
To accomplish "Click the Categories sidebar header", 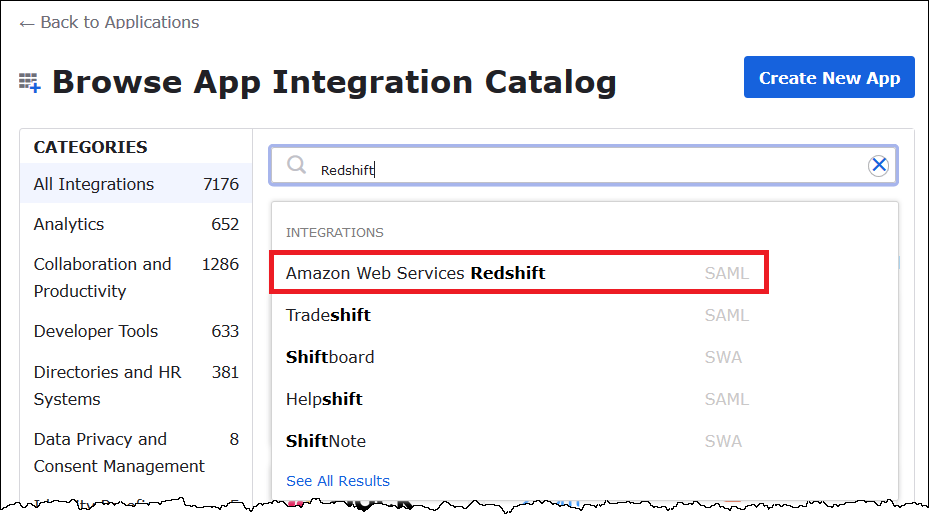I will tap(90, 147).
